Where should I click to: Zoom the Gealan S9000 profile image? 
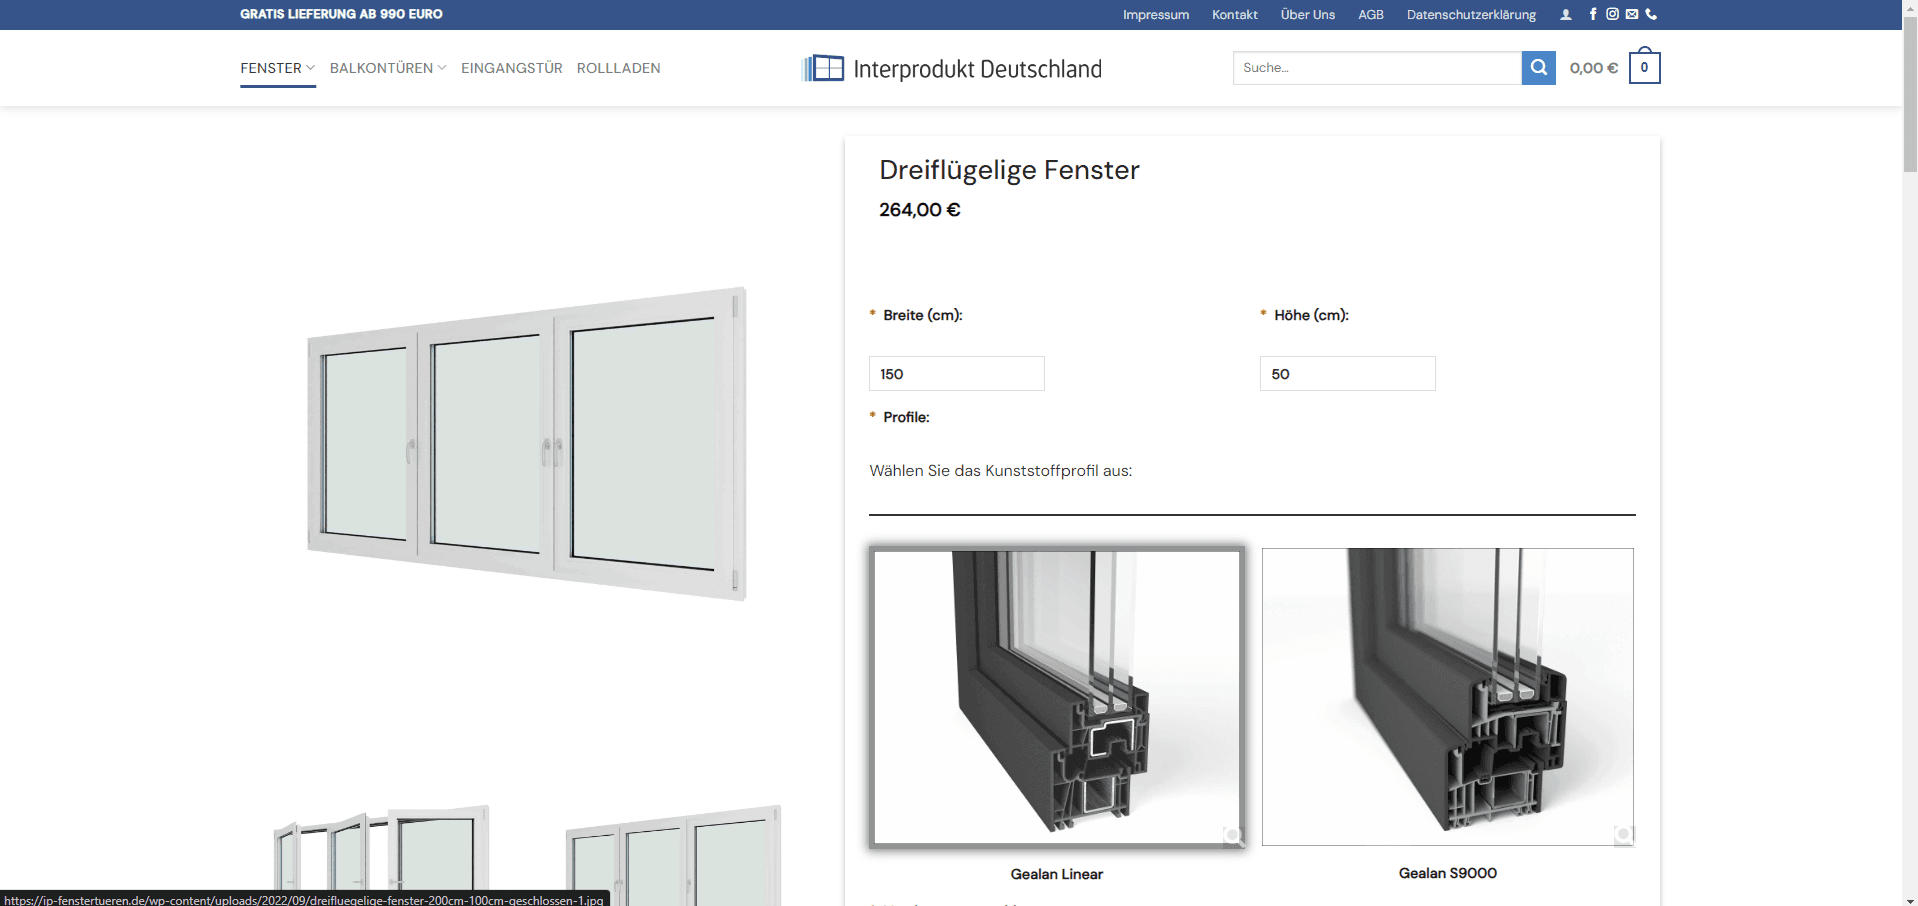tap(1623, 834)
